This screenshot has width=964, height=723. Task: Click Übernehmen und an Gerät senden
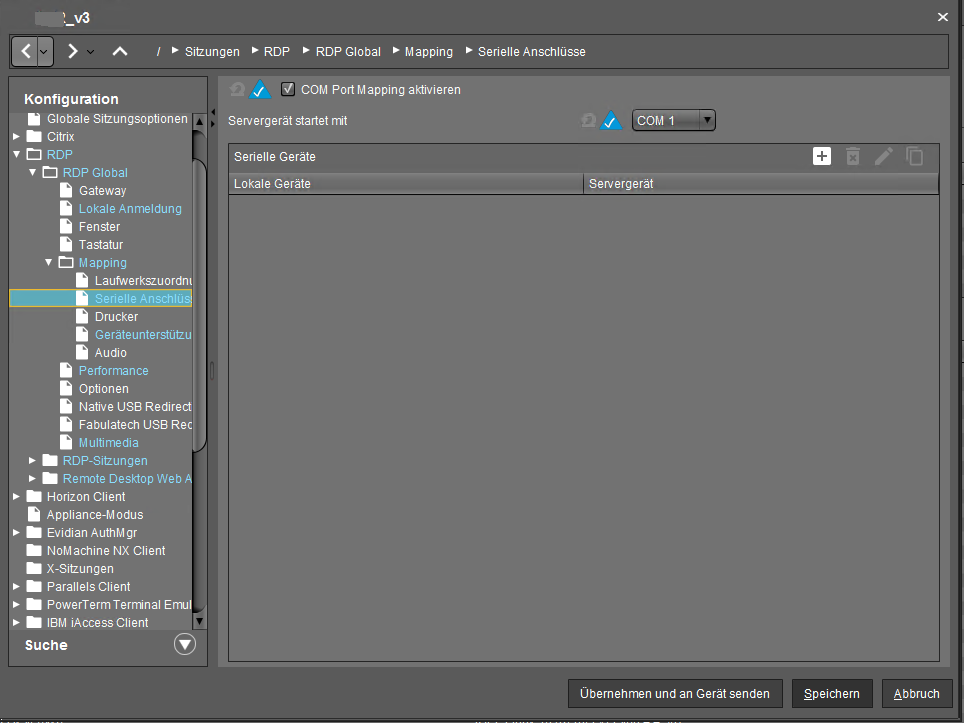coord(675,694)
